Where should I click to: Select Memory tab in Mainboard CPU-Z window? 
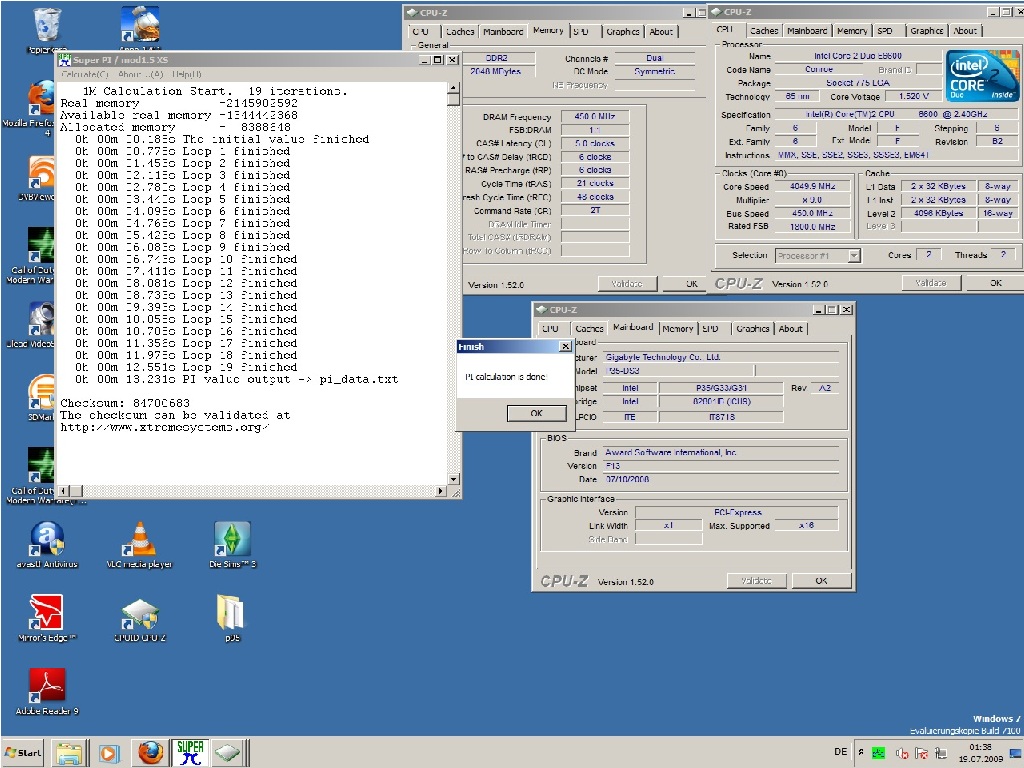(677, 328)
